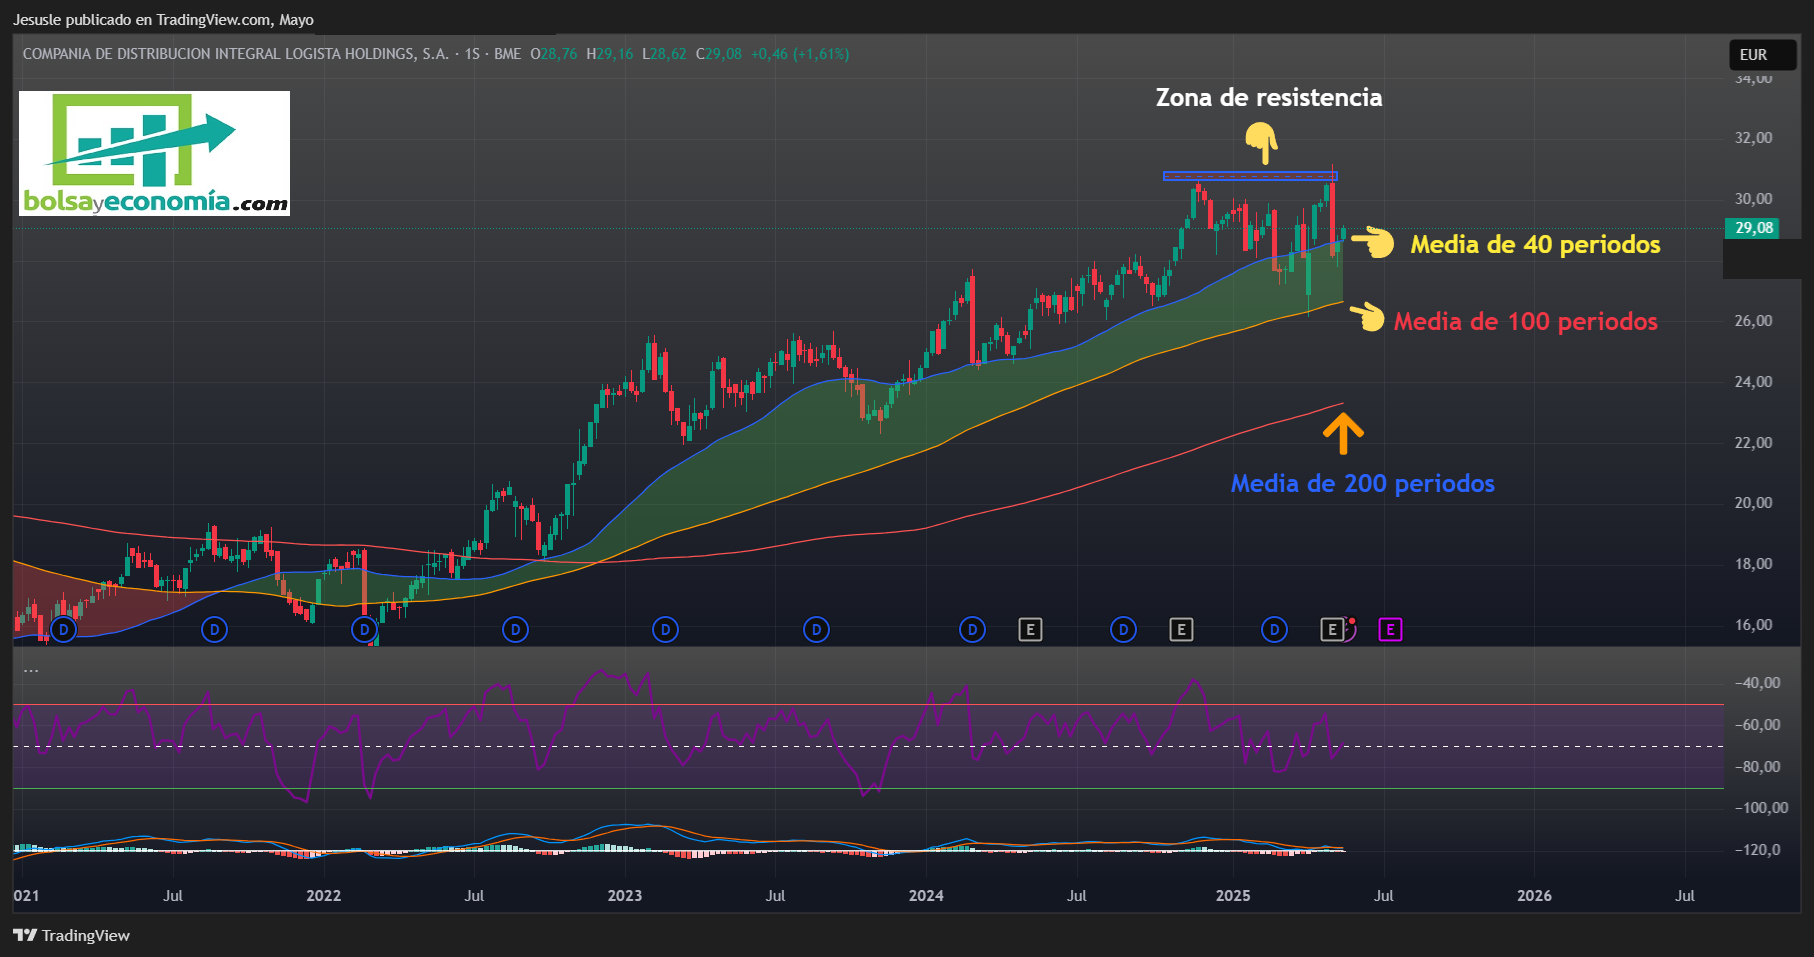Select the blue resistance zone rectangle

click(x=1250, y=177)
